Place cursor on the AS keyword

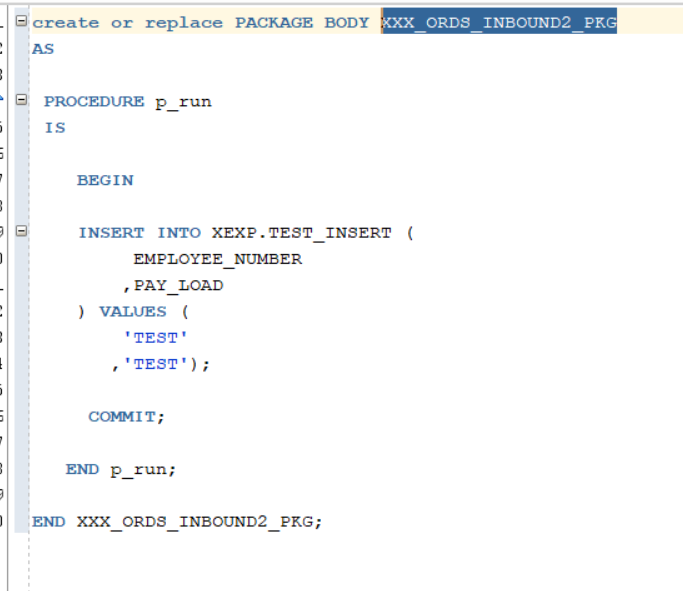[x=43, y=49]
